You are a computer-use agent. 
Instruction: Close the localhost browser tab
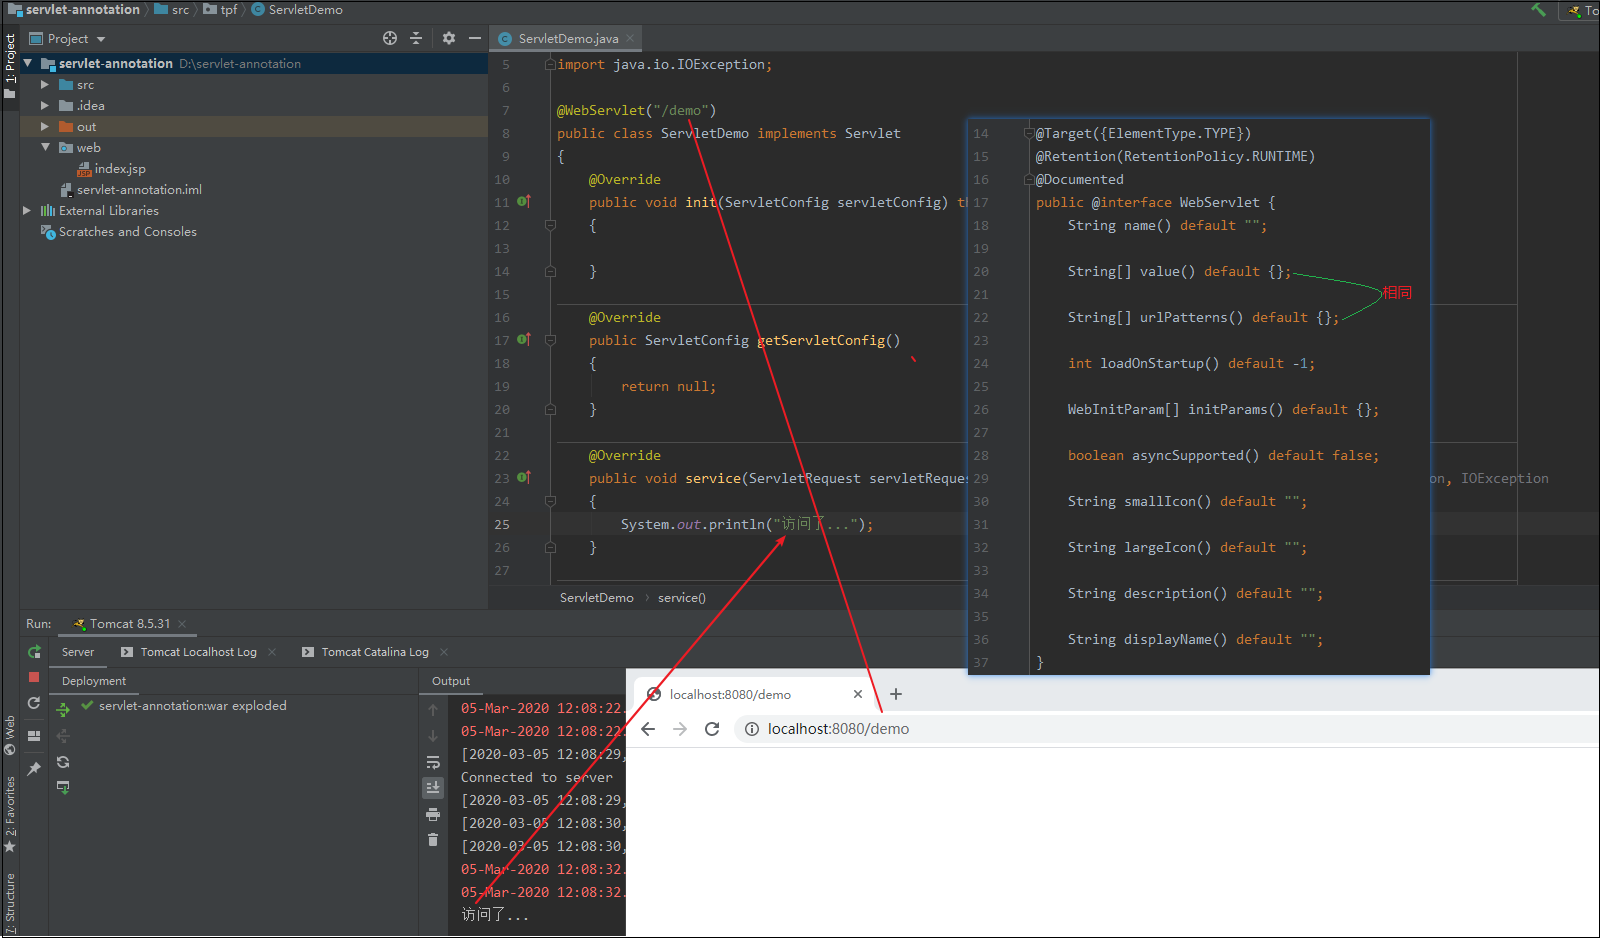click(858, 694)
